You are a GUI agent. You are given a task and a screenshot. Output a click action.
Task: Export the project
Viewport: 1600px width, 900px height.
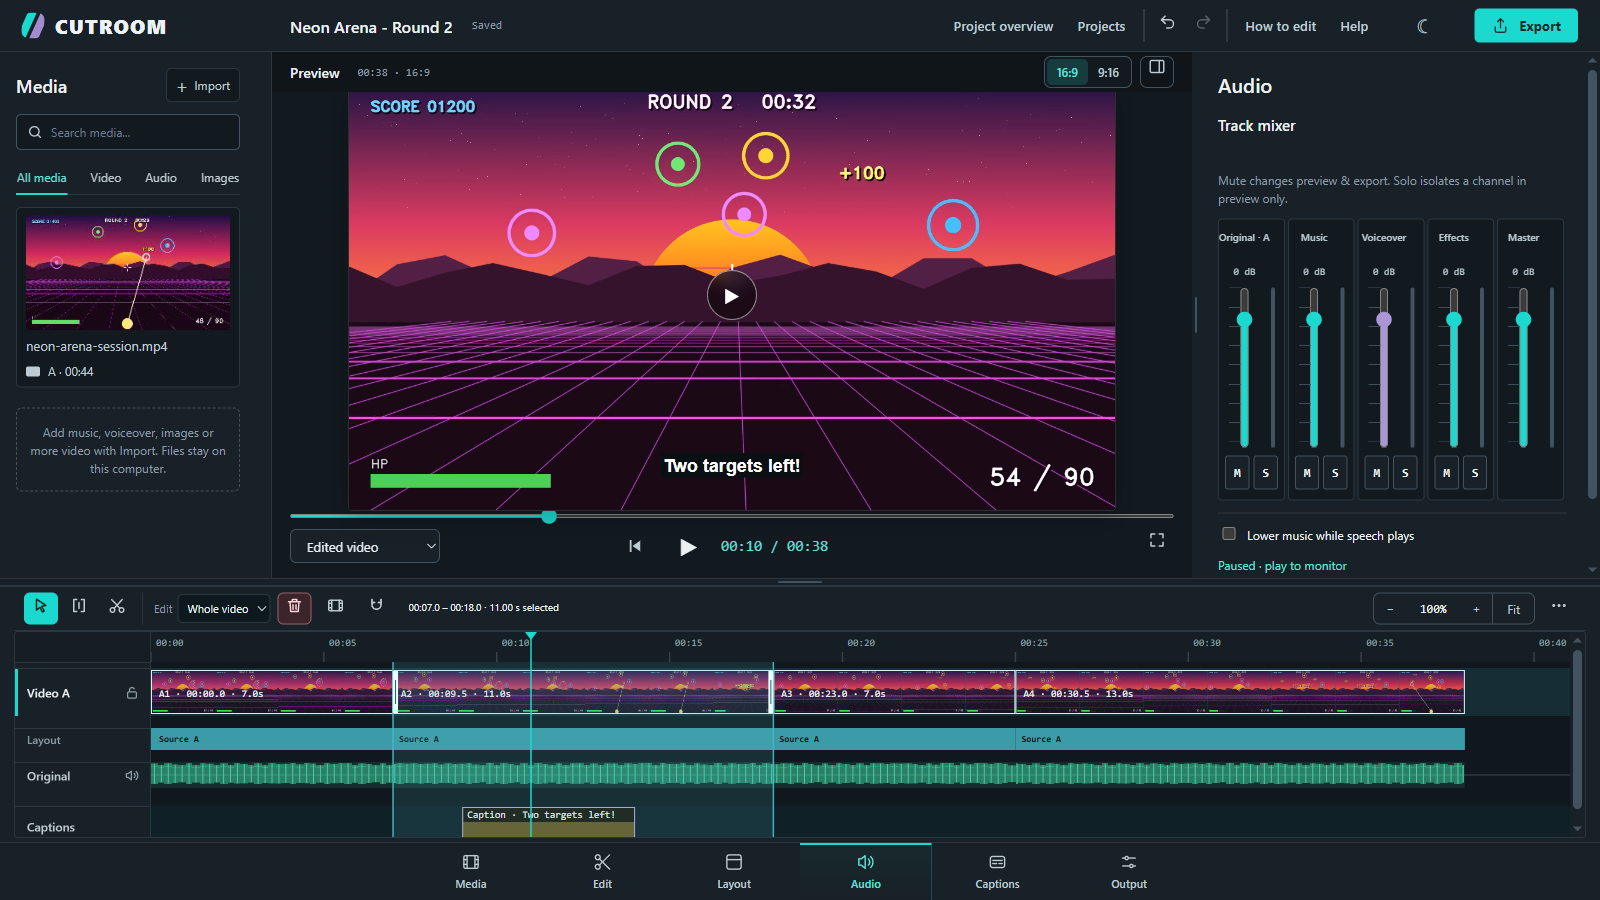[x=1526, y=26]
